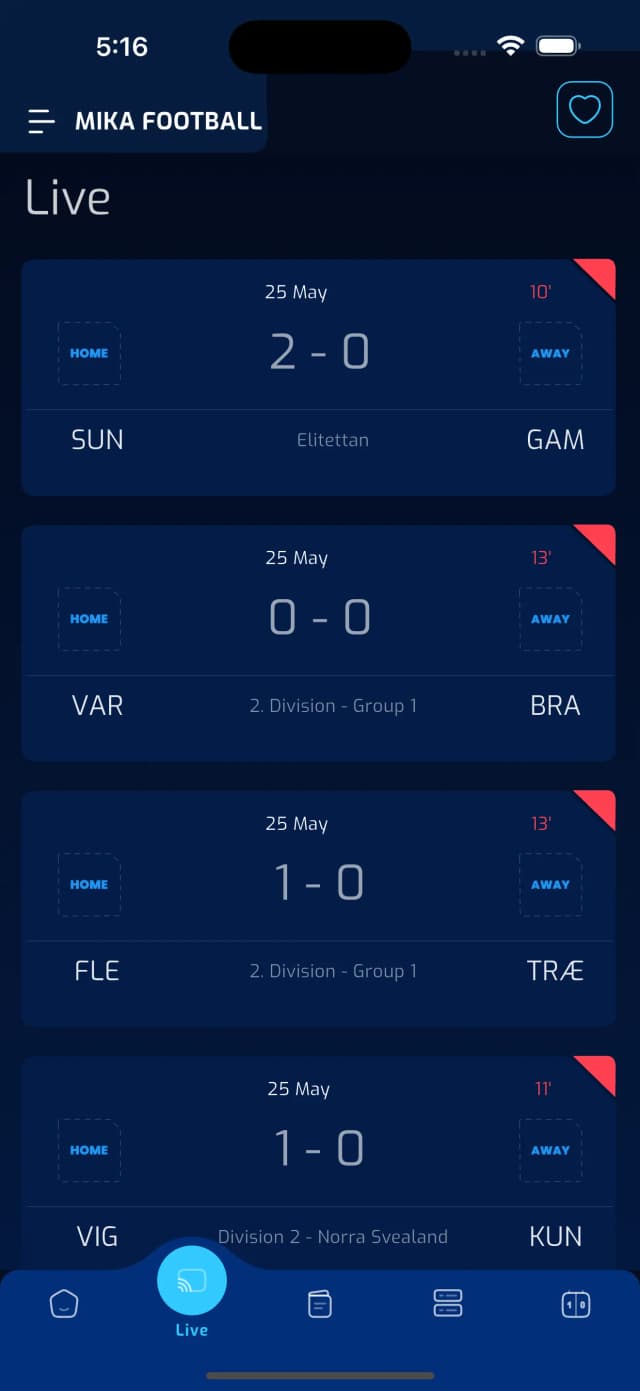Viewport: 640px width, 1391px height.
Task: Tap VAR home team logo placeholder
Action: 89,619
